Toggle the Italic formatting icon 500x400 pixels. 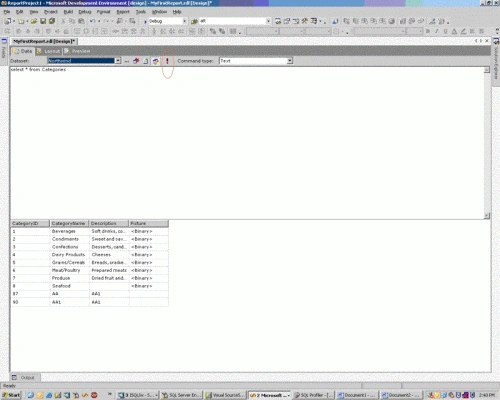click(436, 31)
